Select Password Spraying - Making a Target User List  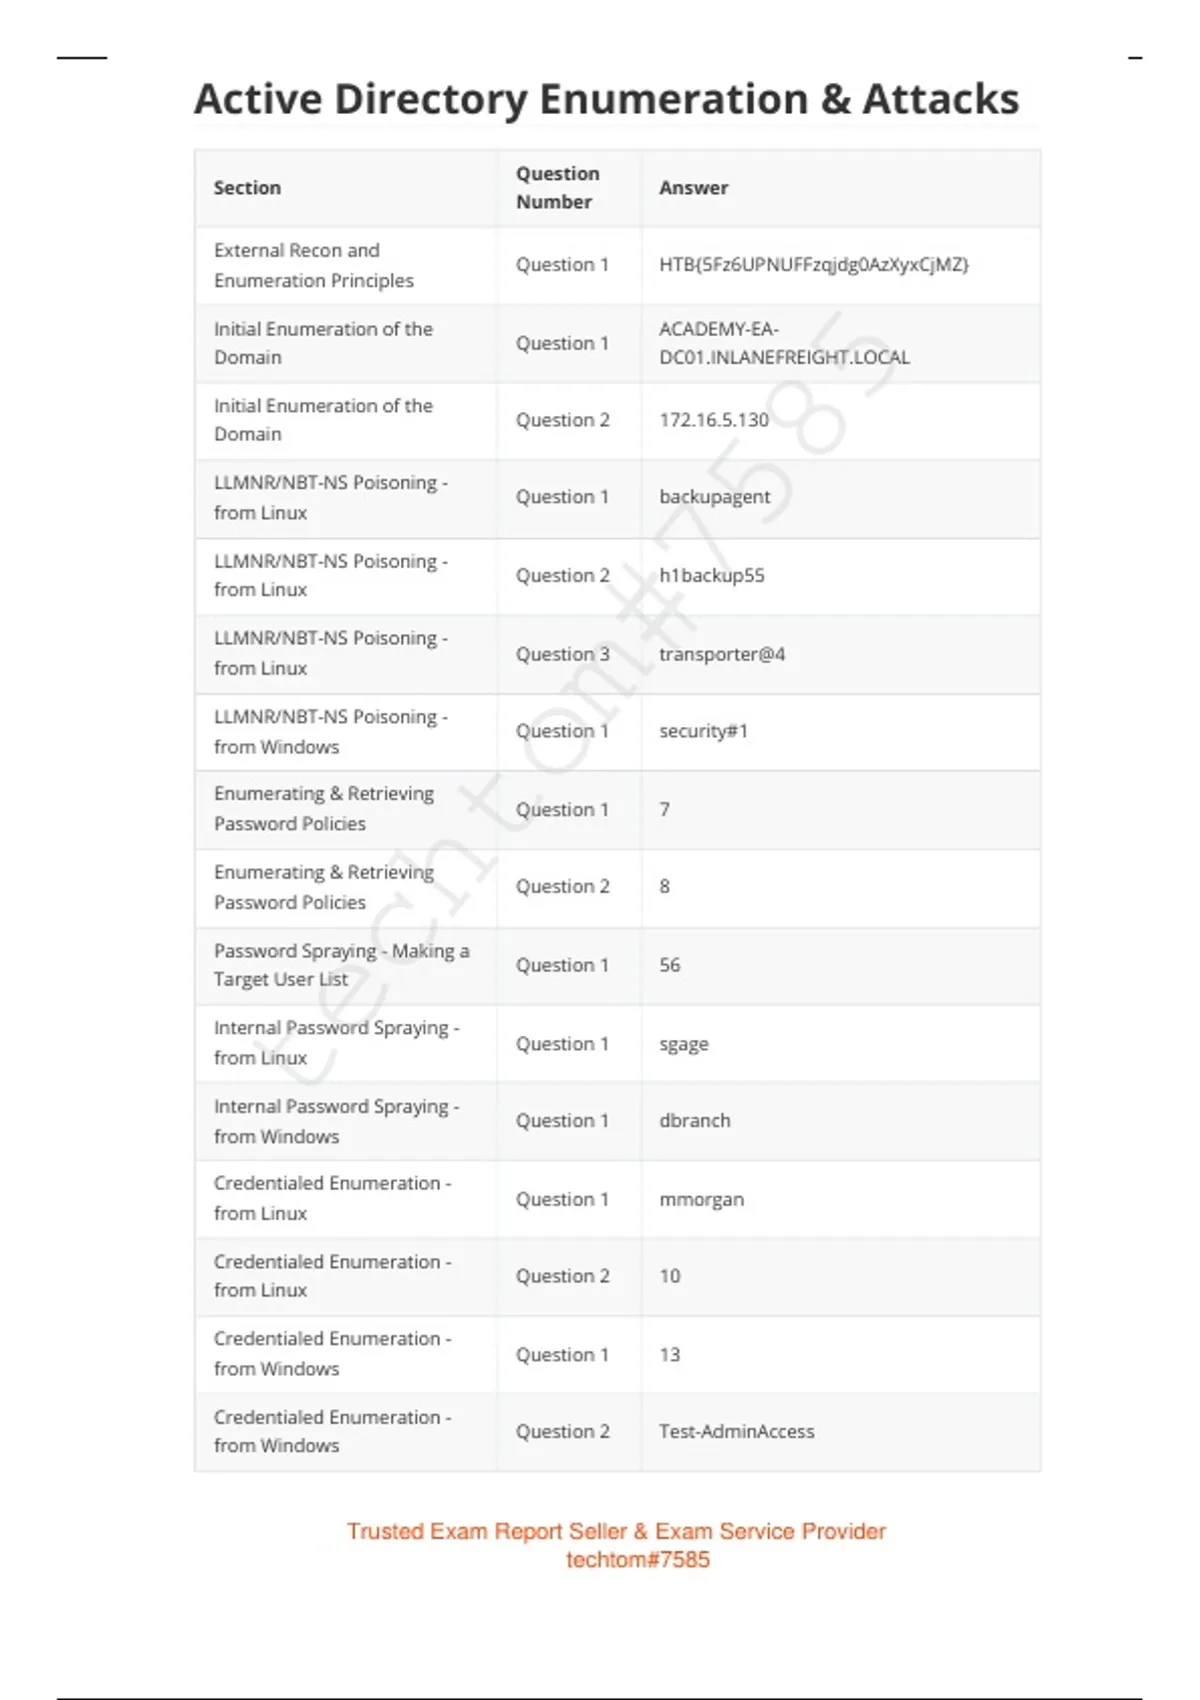tap(341, 965)
